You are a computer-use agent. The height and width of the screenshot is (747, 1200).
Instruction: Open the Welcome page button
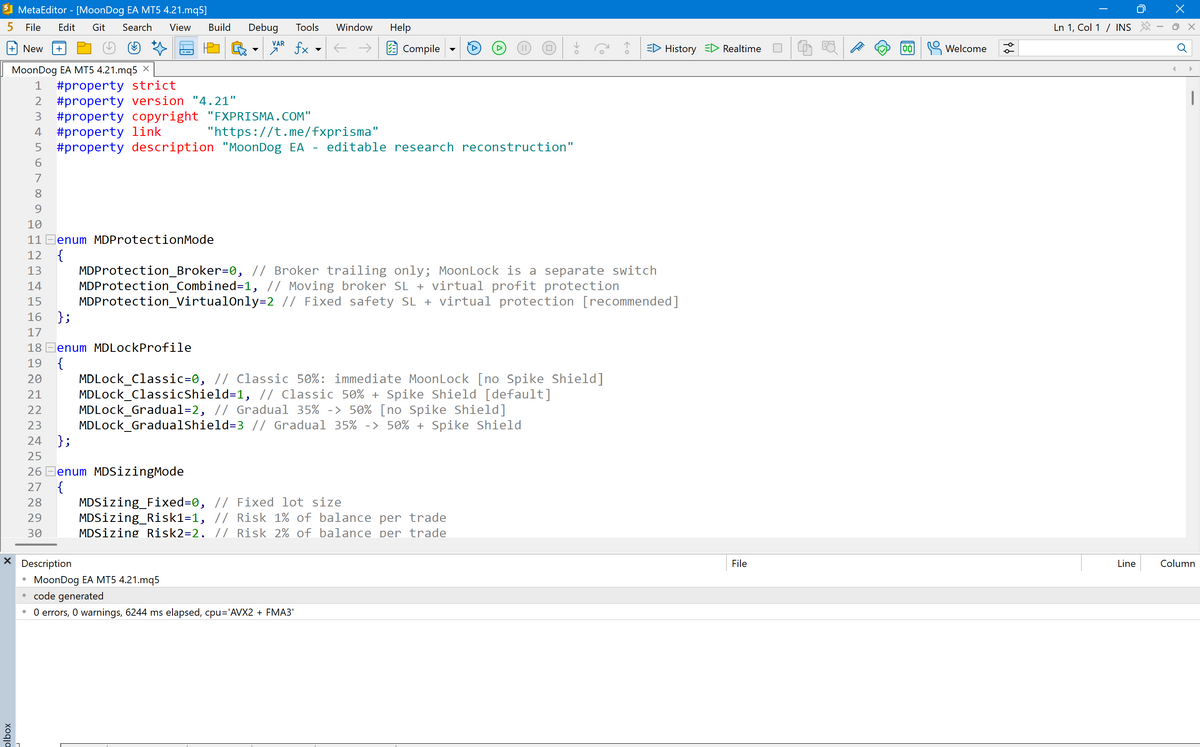click(x=957, y=48)
